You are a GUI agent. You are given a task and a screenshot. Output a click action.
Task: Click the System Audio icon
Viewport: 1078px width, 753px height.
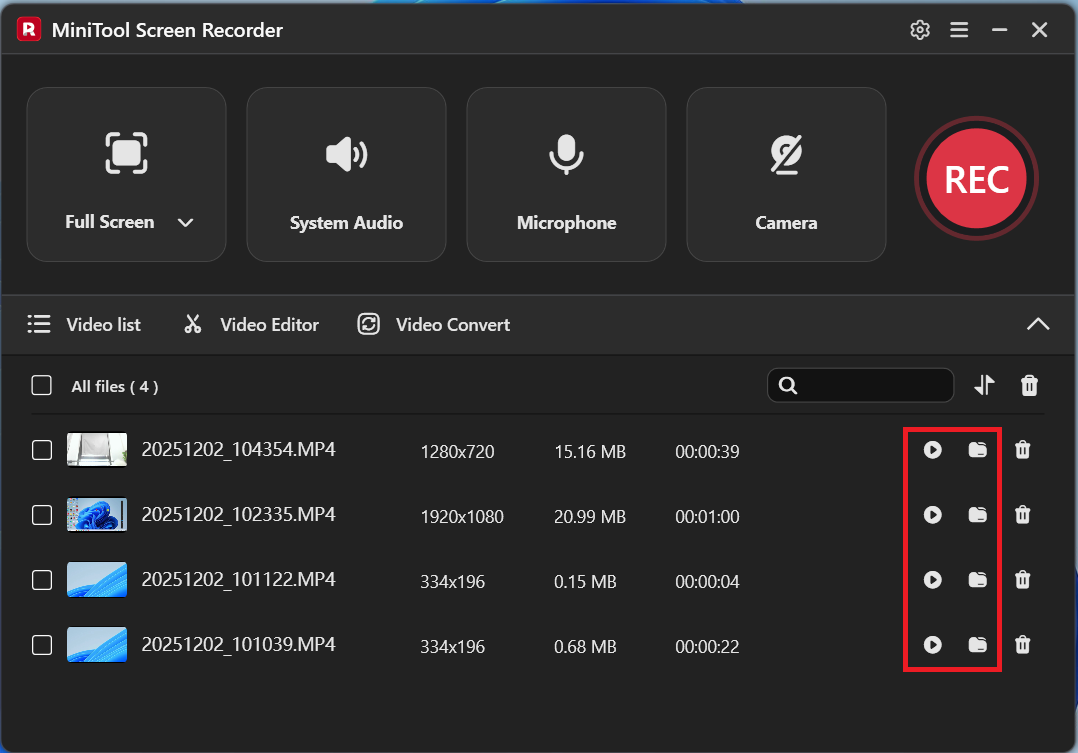click(x=346, y=153)
